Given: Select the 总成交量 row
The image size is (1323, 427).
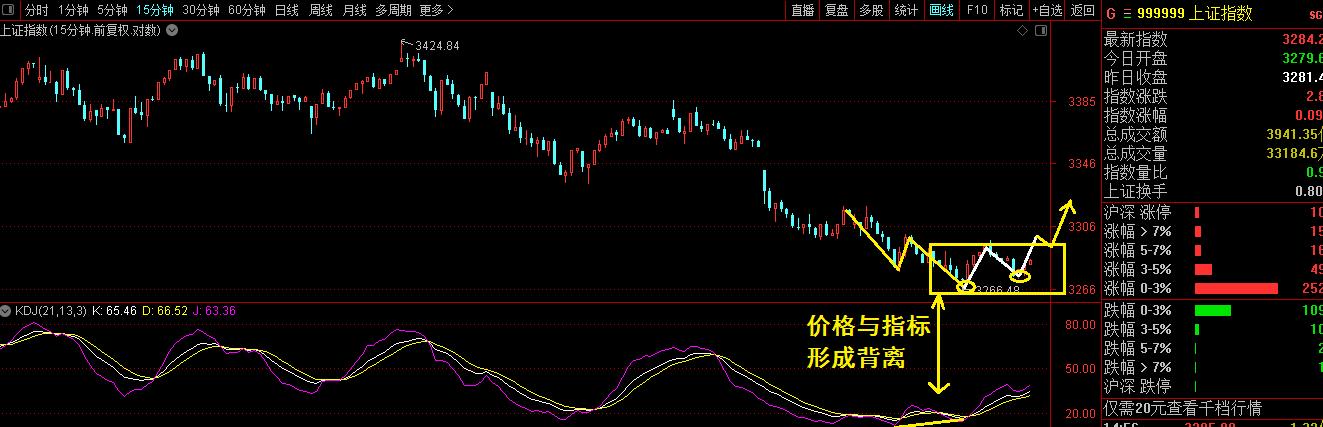Looking at the screenshot, I should coord(1212,154).
